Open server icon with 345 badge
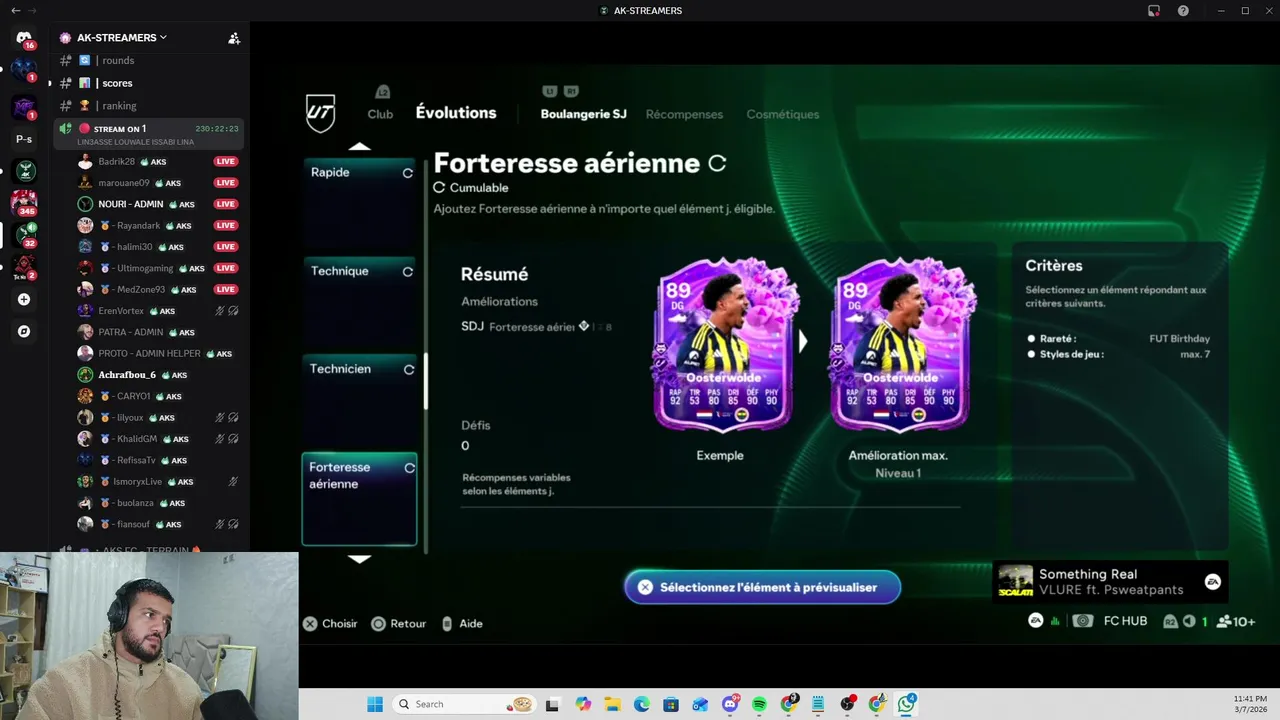This screenshot has width=1280, height=720. 24,203
